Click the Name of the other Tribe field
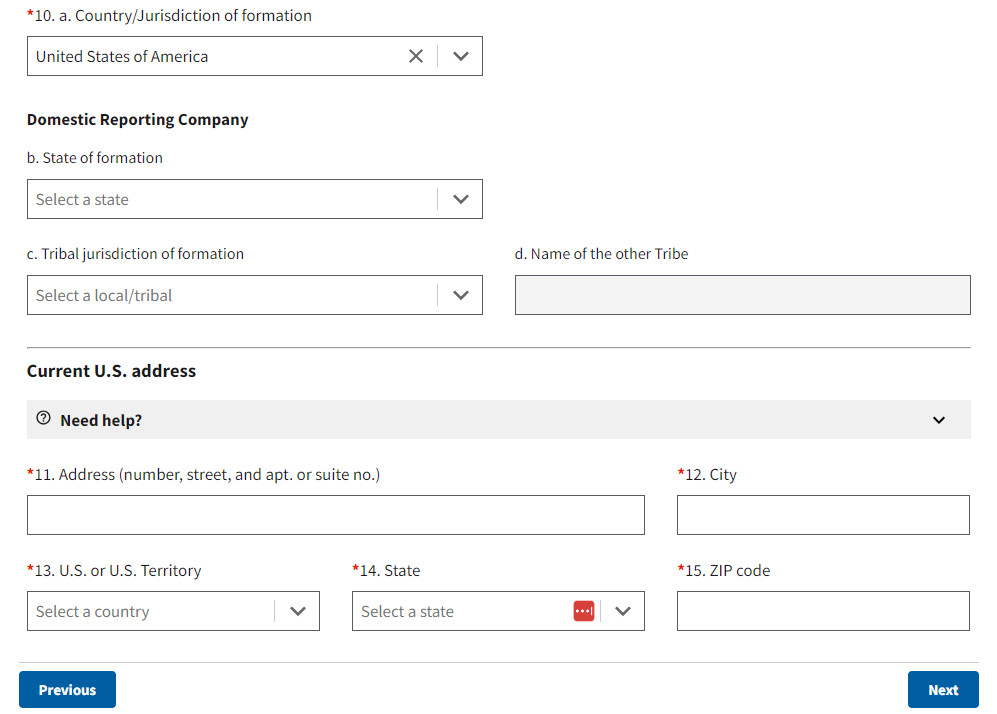The image size is (997, 714). [742, 295]
